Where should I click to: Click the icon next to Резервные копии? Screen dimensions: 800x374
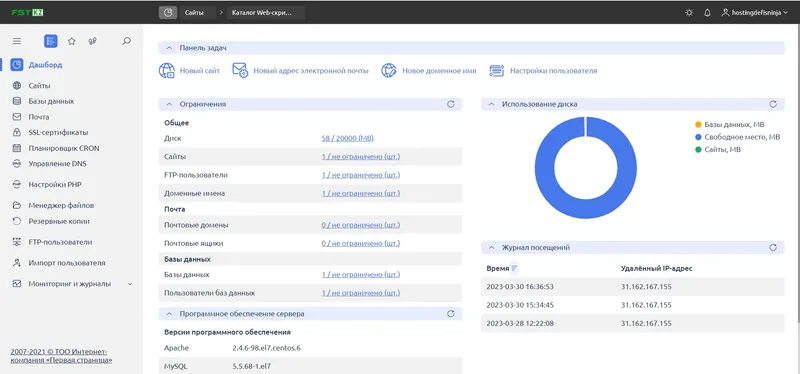[17, 221]
